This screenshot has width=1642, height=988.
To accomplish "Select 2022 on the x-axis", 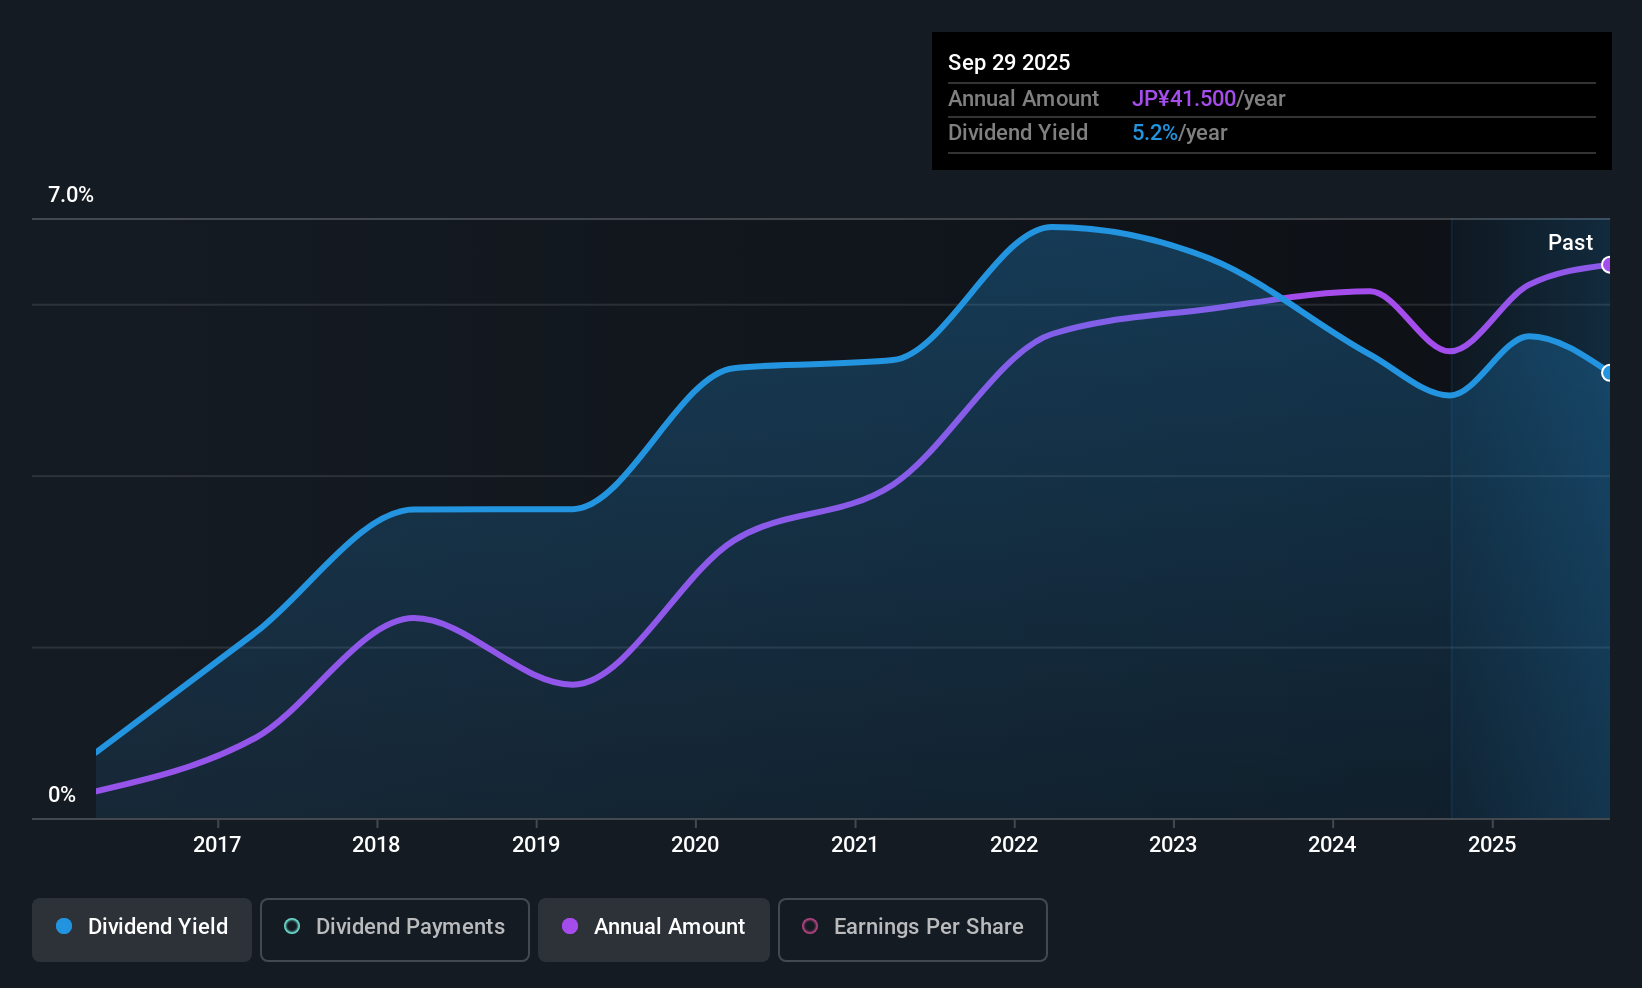I will point(1014,845).
